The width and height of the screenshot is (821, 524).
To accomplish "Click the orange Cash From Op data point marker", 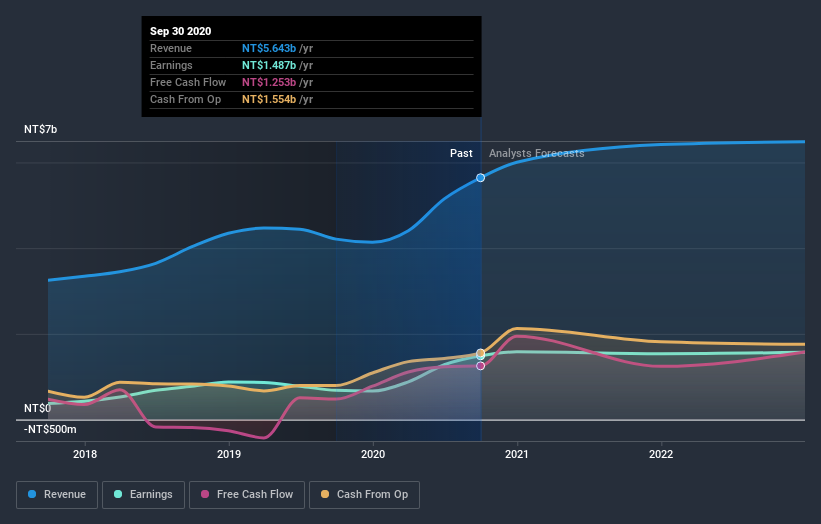I will (480, 352).
